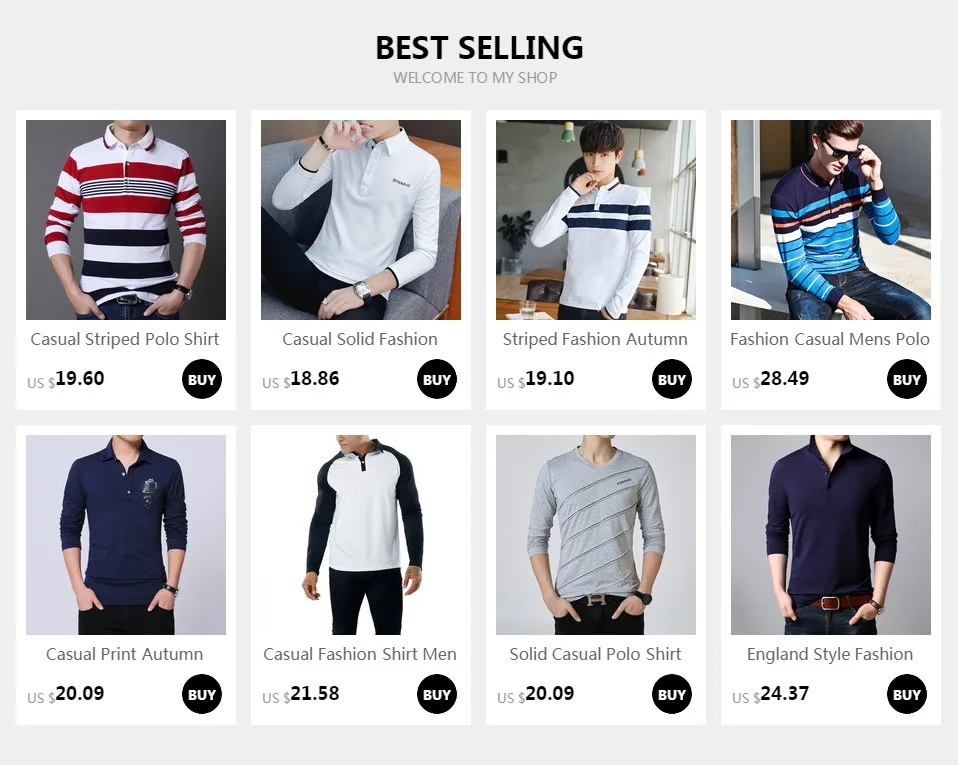Click BUY button for Casual Striped Polo Shirt
Image resolution: width=958 pixels, height=765 pixels.
pyautogui.click(x=202, y=379)
